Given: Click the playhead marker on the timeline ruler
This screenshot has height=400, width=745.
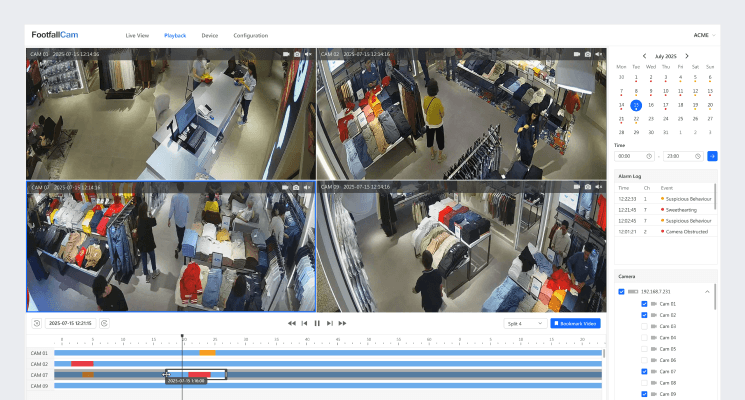Looking at the screenshot, I should (x=182, y=336).
